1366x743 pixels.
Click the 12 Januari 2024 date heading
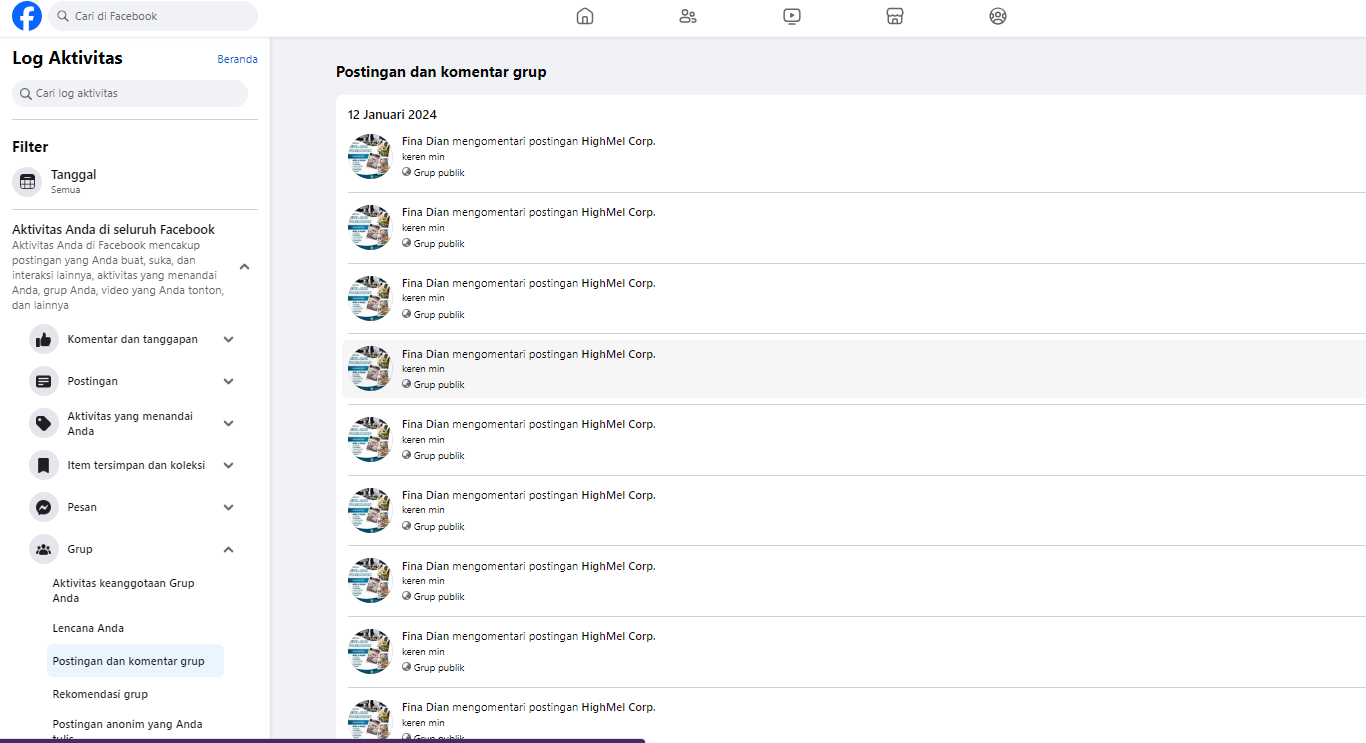(x=392, y=115)
